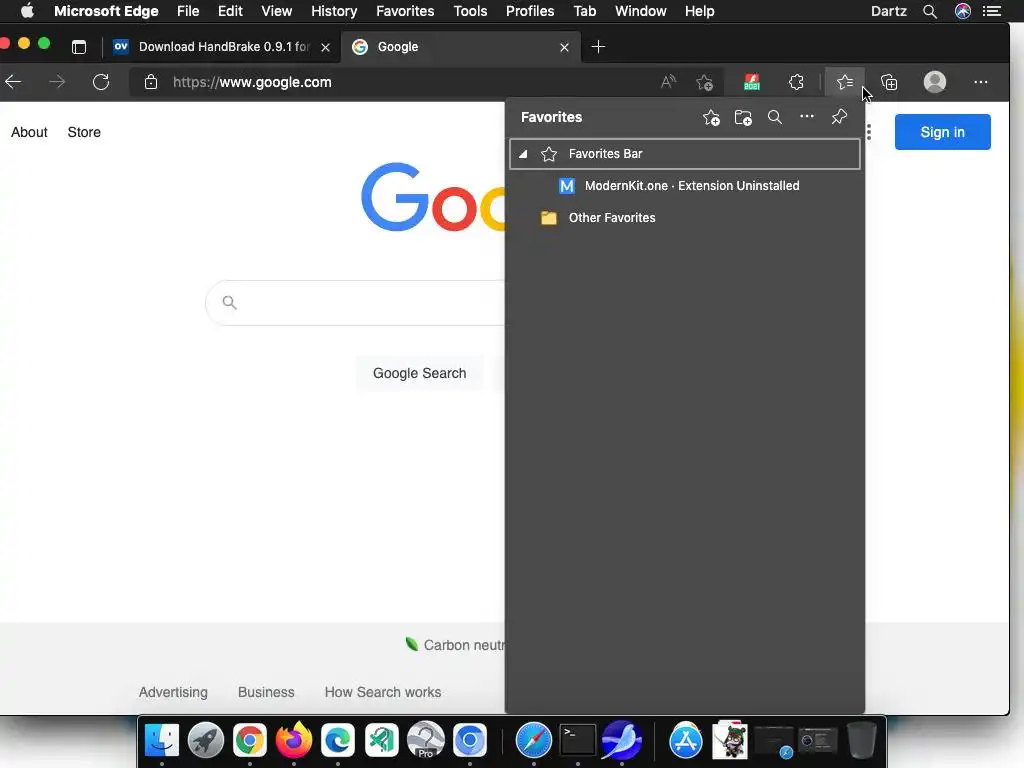Switch to Download HandBrake tab
1024x768 pixels.
[x=222, y=47]
